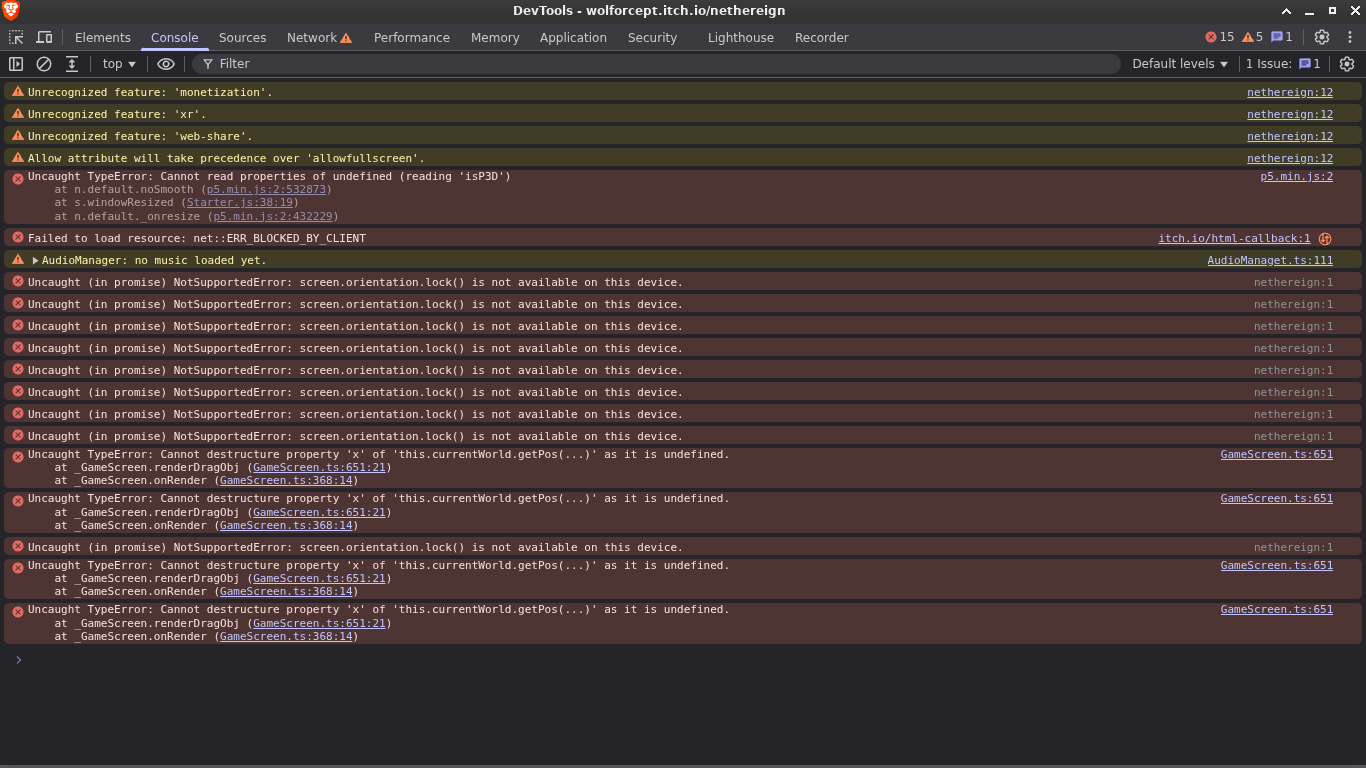This screenshot has width=1366, height=768.
Task: Toggle the device toolbar icon
Action: [44, 37]
